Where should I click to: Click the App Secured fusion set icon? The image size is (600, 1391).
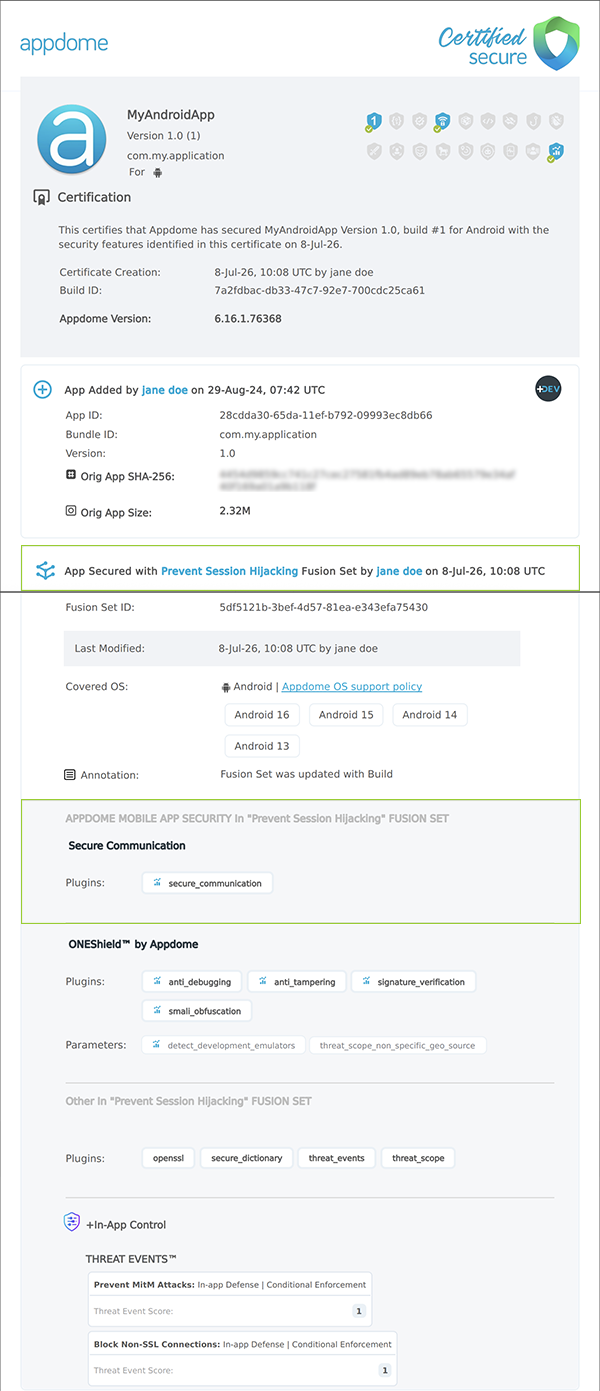[45, 571]
